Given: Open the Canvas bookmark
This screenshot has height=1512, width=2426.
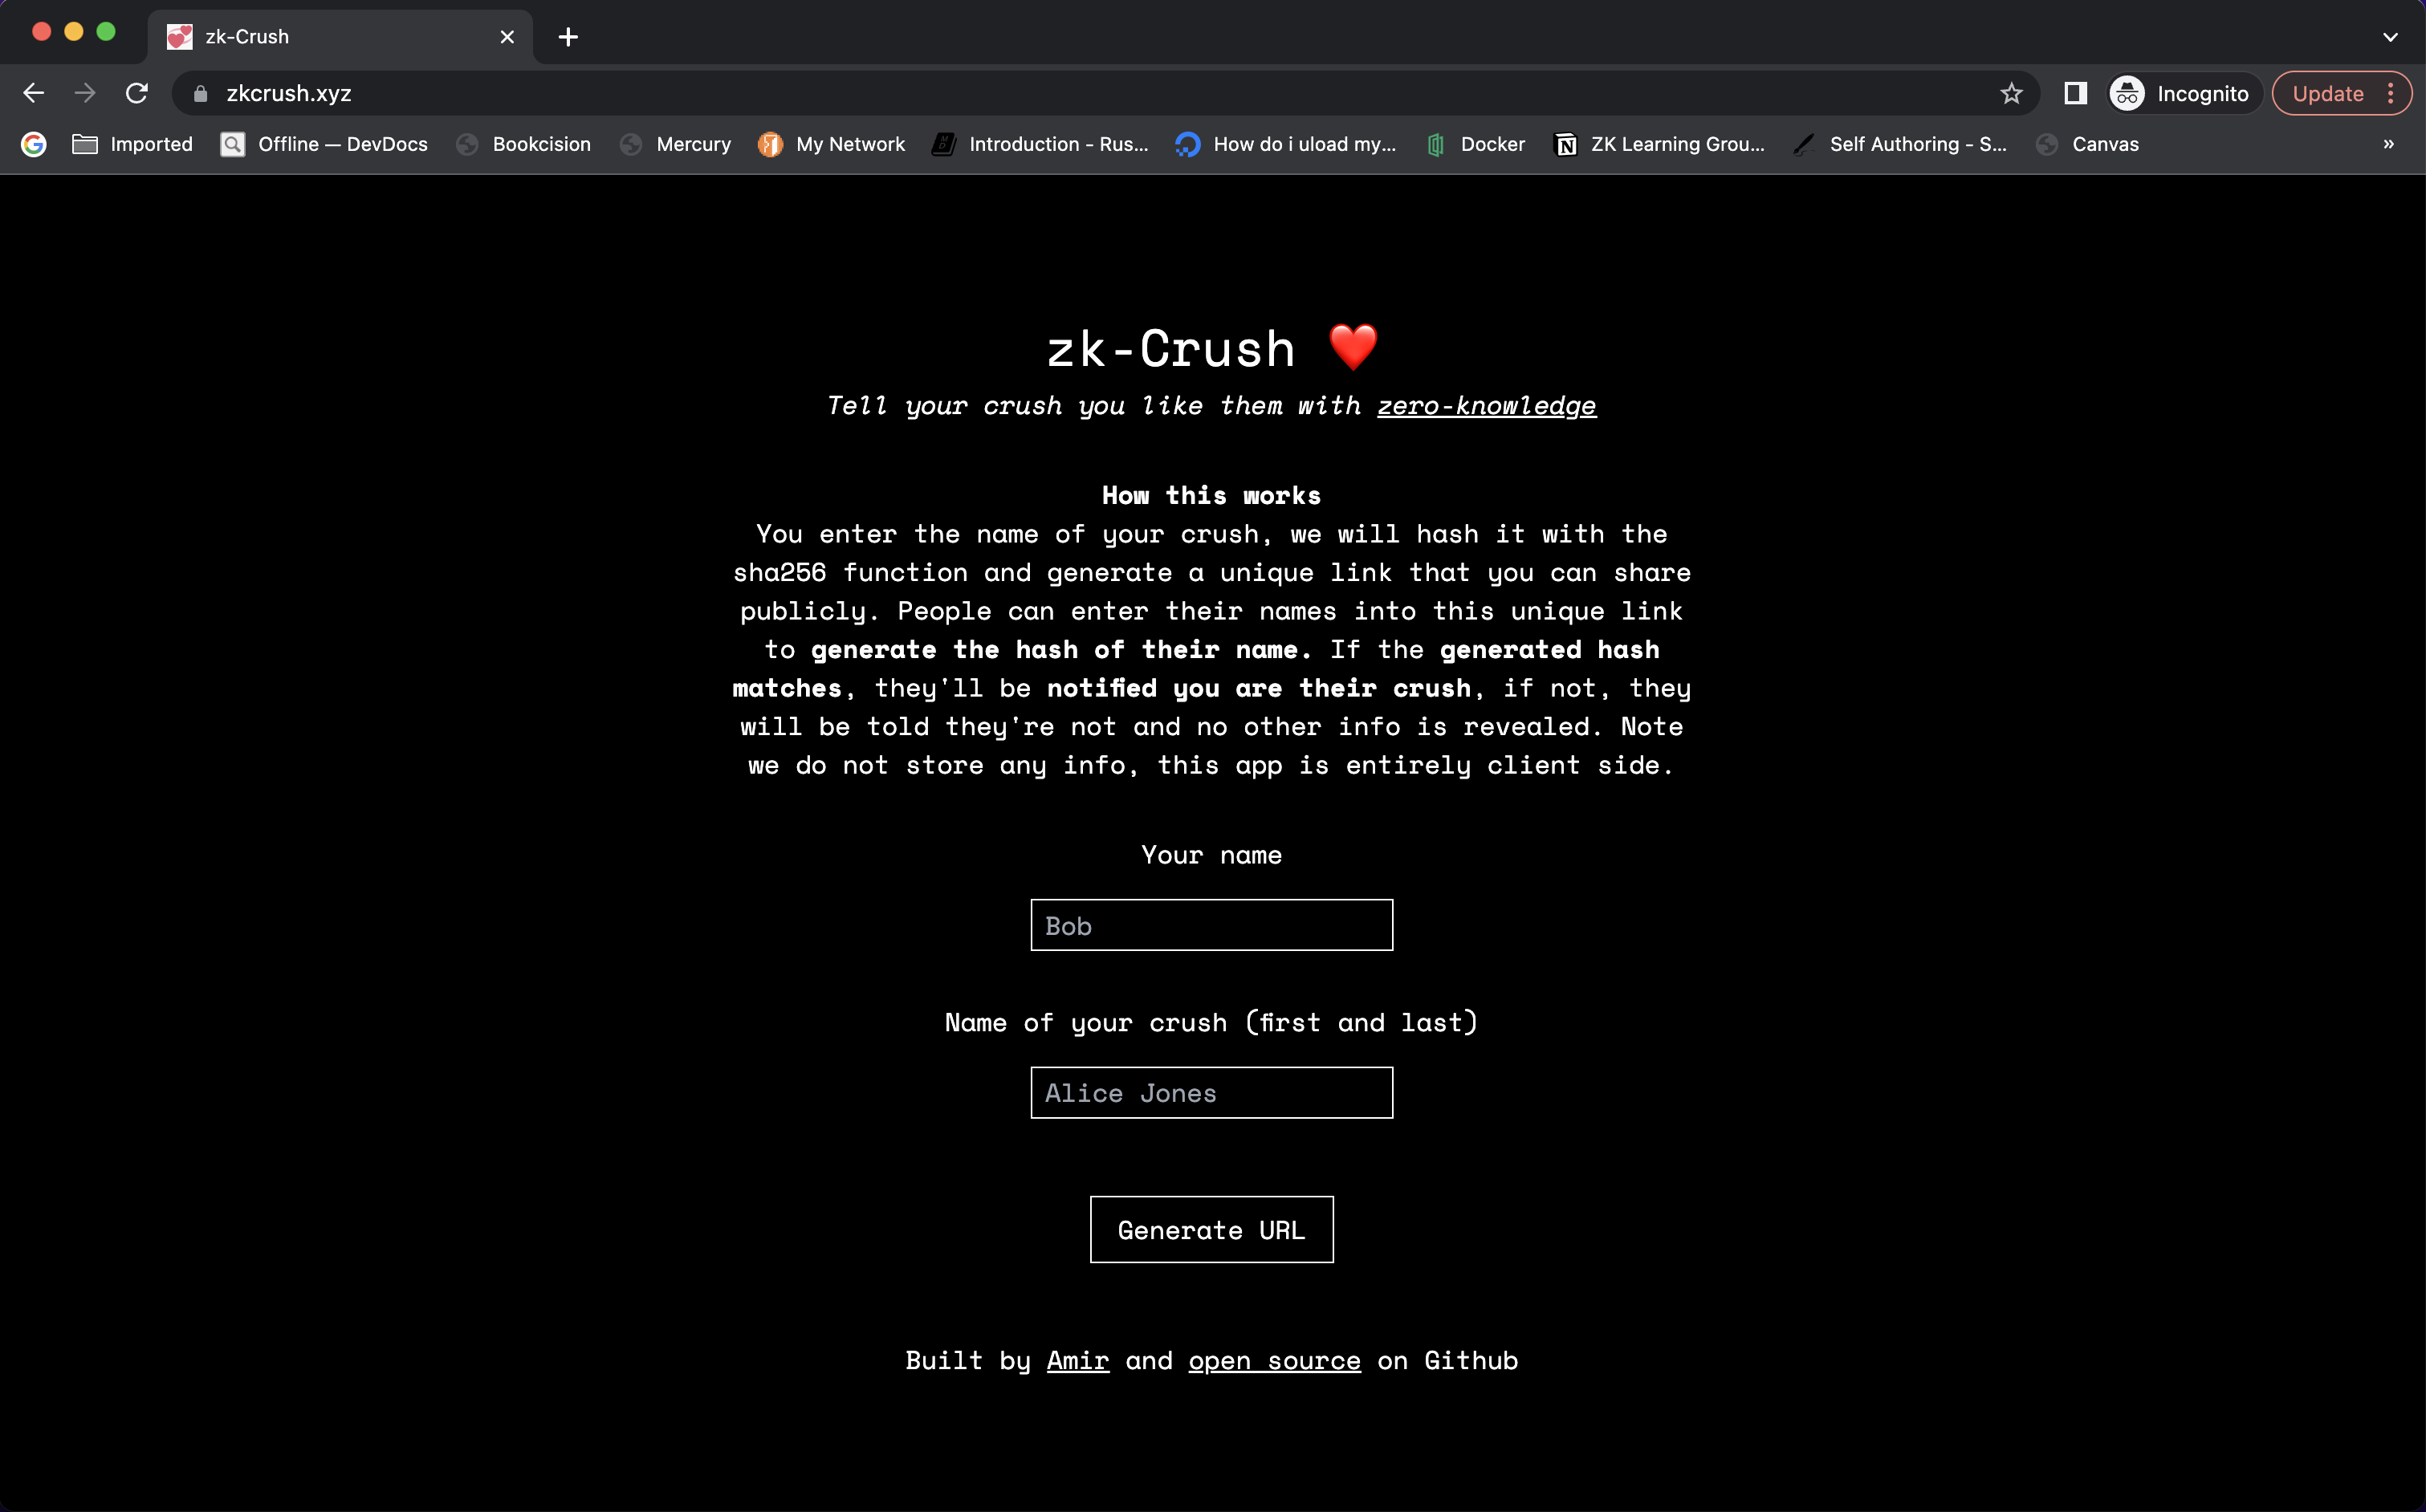Looking at the screenshot, I should 2087,144.
